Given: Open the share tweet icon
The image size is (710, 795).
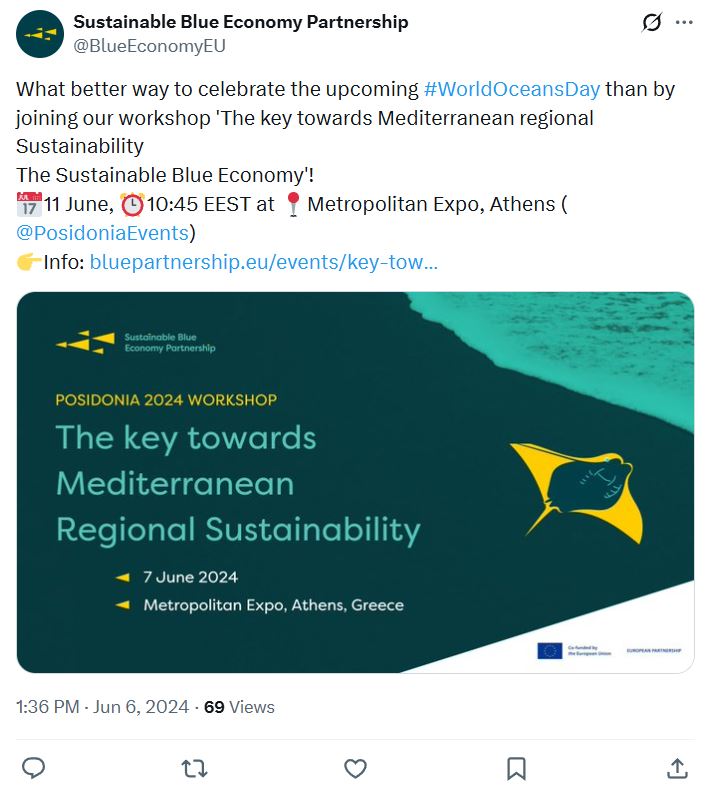Looking at the screenshot, I should (677, 768).
